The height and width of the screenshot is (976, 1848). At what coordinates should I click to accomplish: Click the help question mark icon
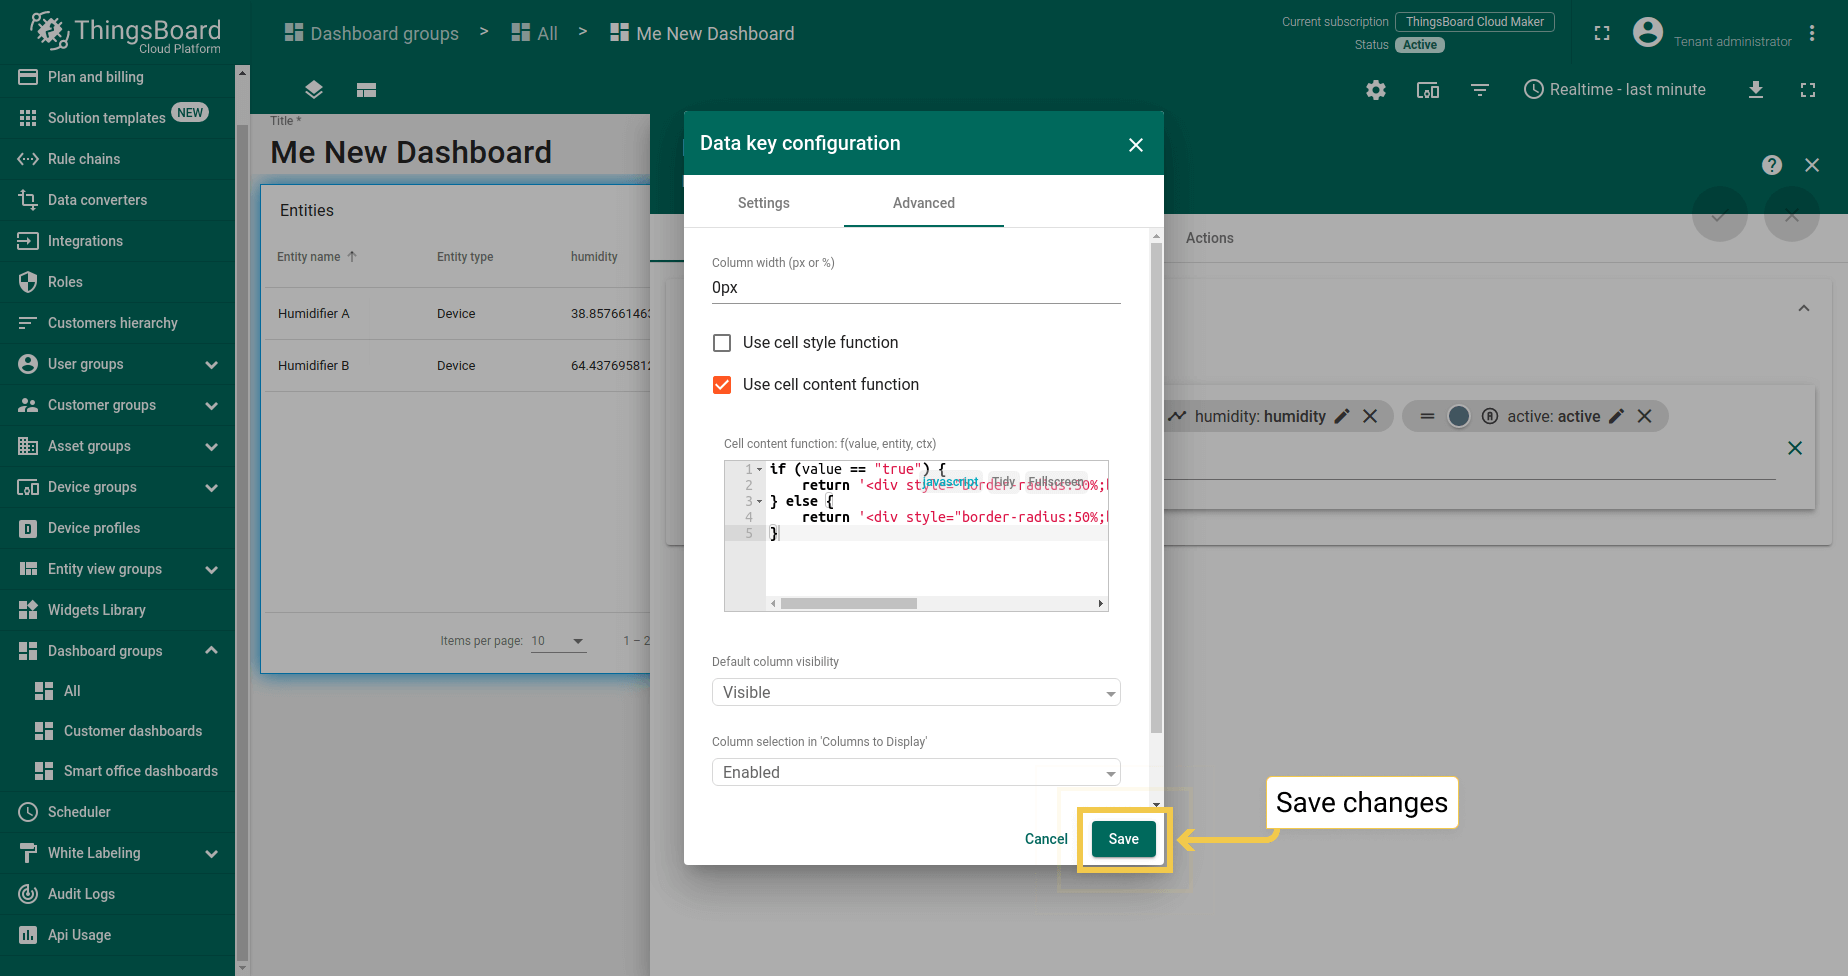(x=1772, y=165)
